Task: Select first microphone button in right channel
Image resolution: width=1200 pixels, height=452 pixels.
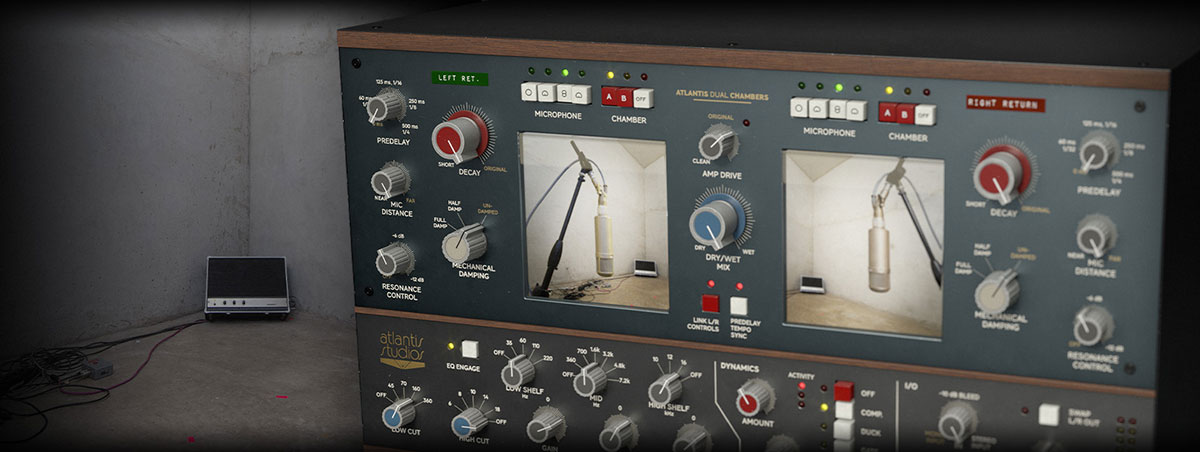Action: (800, 107)
